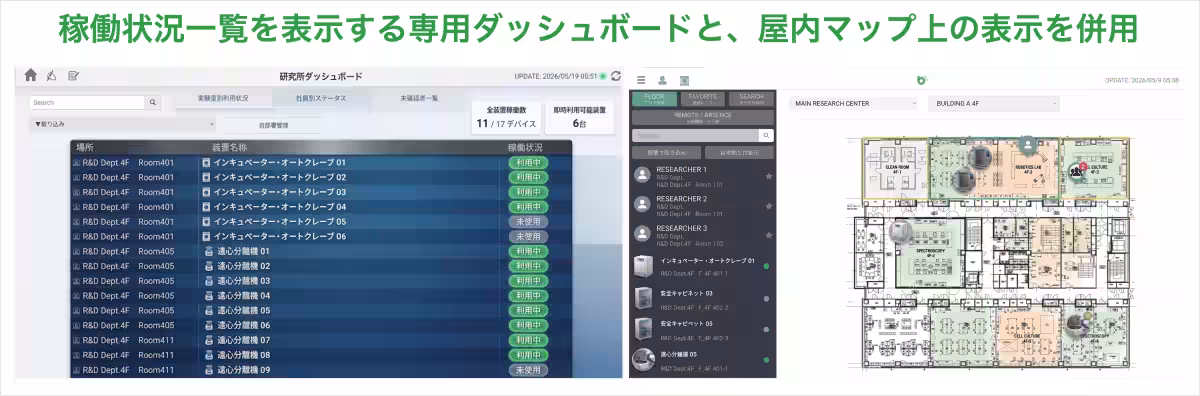Click the 即時利用可能装置 summary card
This screenshot has width=1200, height=396.
(x=580, y=117)
